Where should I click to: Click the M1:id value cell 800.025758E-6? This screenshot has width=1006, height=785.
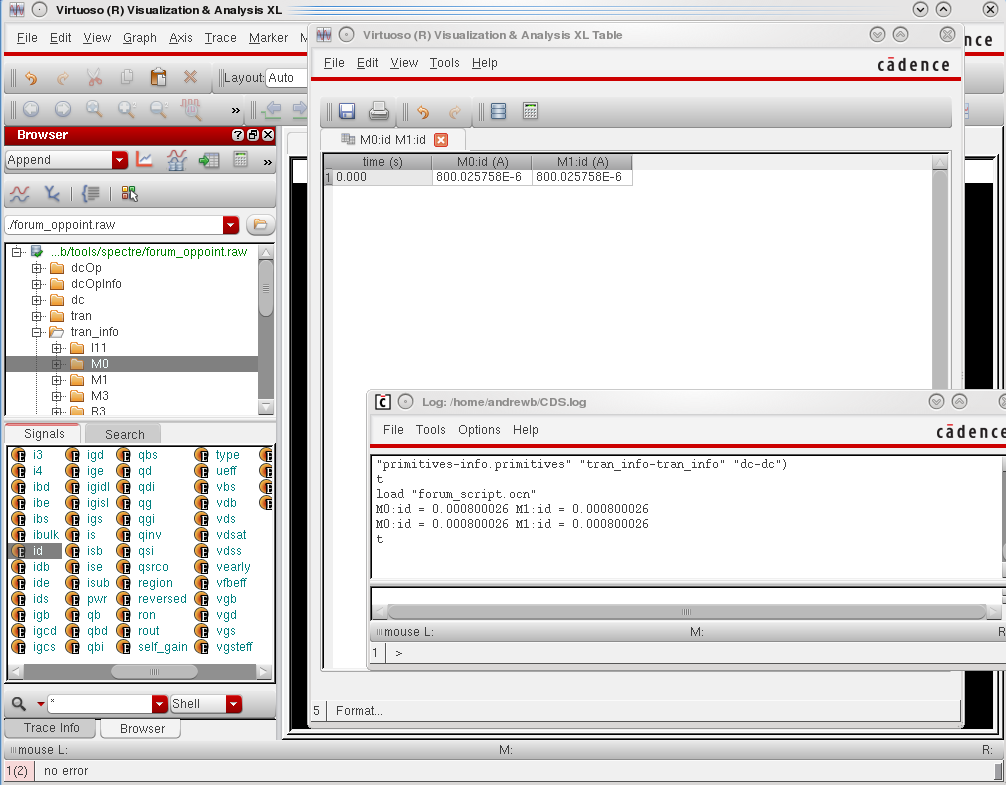(x=581, y=177)
